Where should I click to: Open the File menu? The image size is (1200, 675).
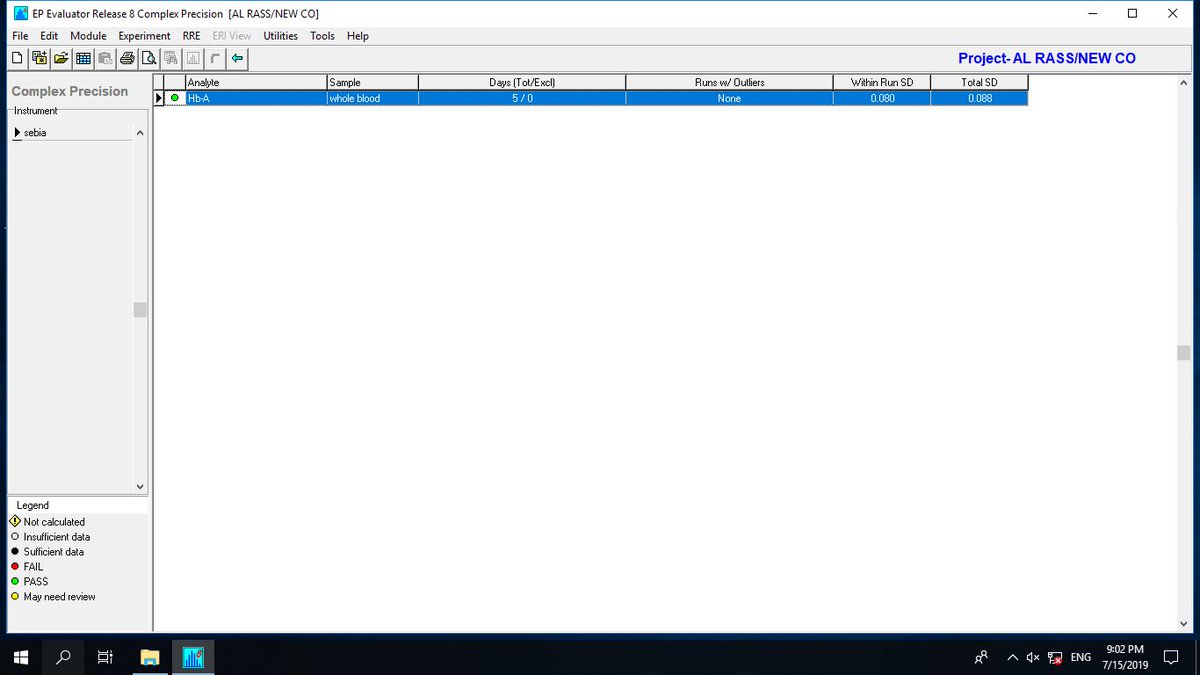pyautogui.click(x=20, y=35)
